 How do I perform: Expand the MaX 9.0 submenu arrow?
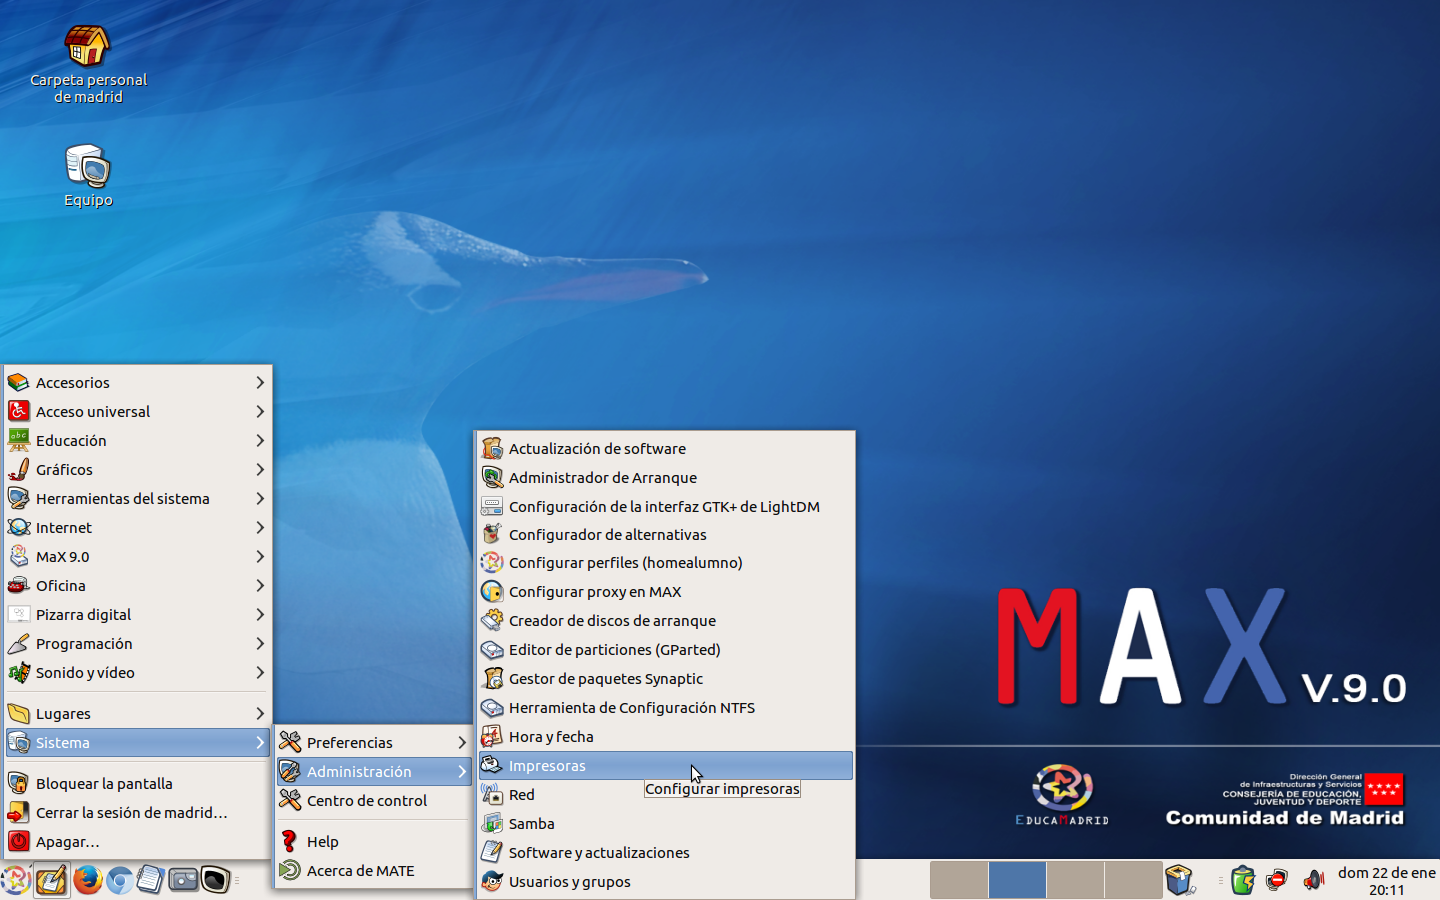(260, 557)
